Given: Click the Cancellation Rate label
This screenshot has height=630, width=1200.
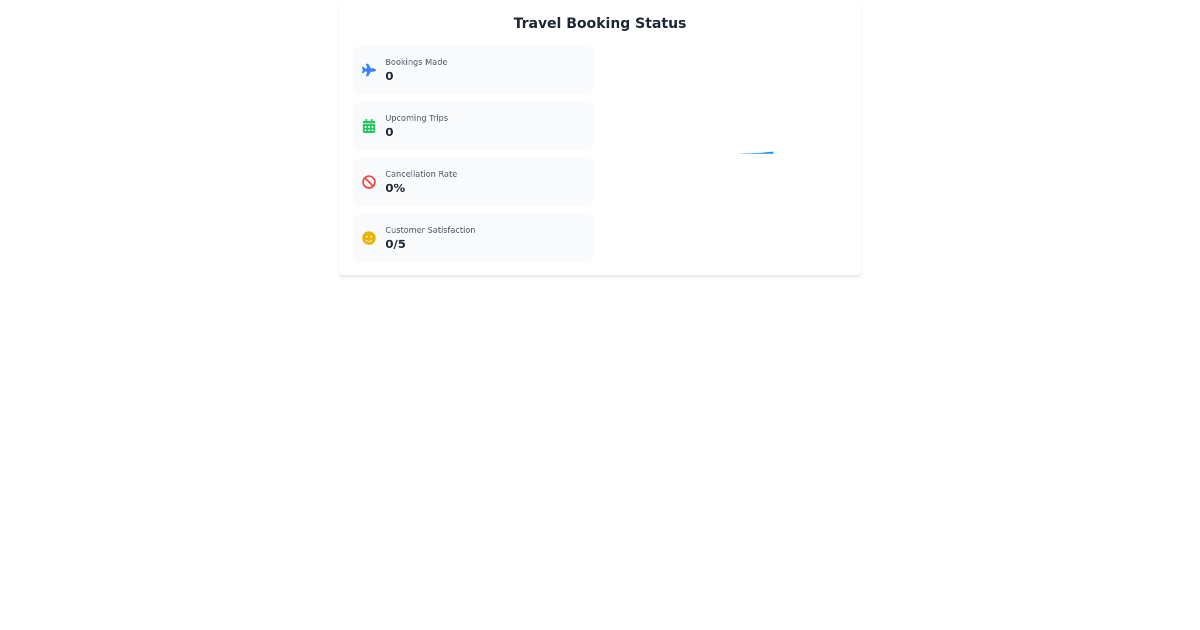Looking at the screenshot, I should pos(421,174).
